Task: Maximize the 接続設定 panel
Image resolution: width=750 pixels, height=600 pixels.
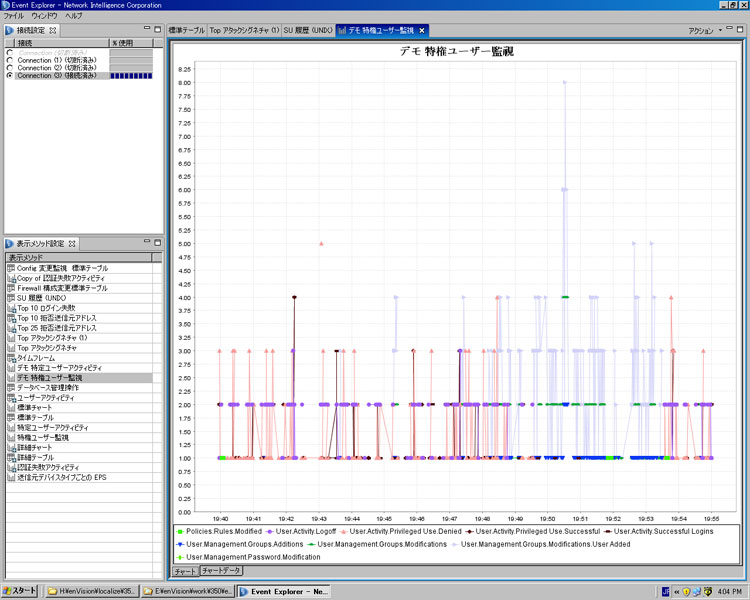Action: (157, 30)
